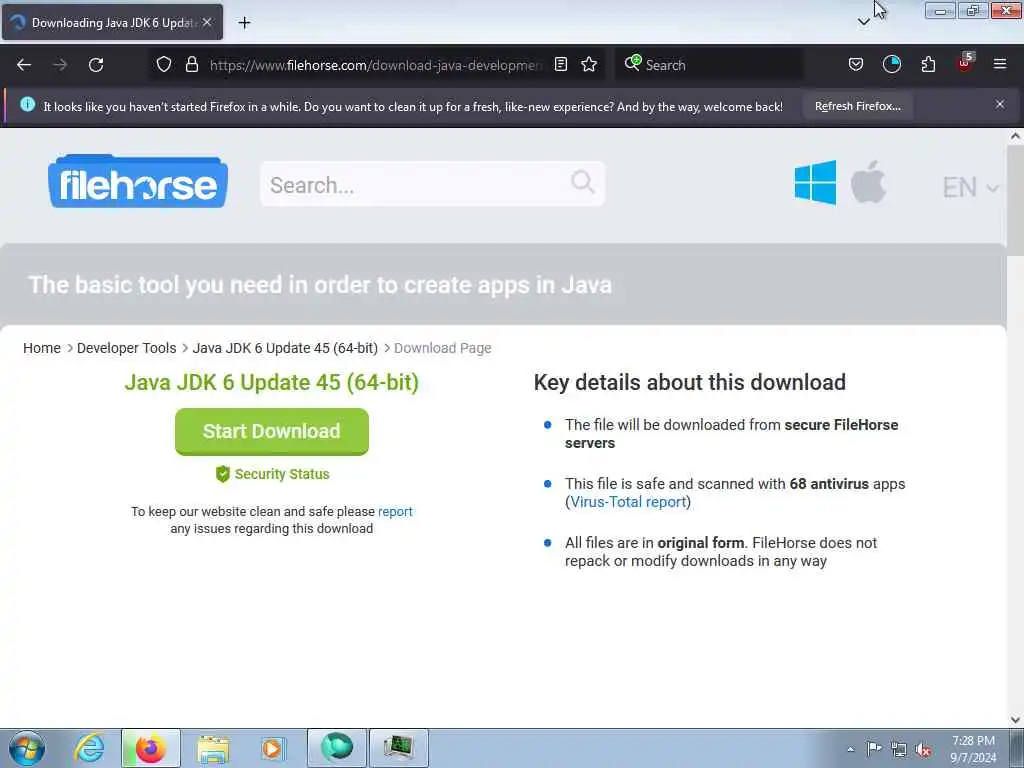Click the FileHorse logo
Image resolution: width=1024 pixels, height=768 pixels.
click(x=138, y=182)
